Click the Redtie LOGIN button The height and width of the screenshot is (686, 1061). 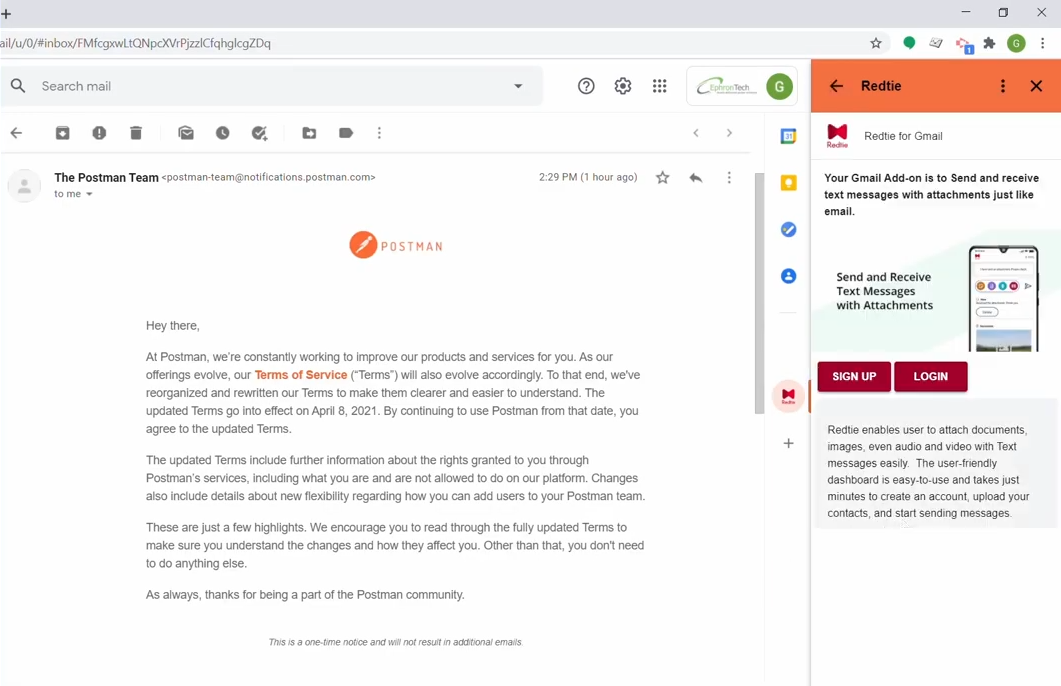point(930,377)
